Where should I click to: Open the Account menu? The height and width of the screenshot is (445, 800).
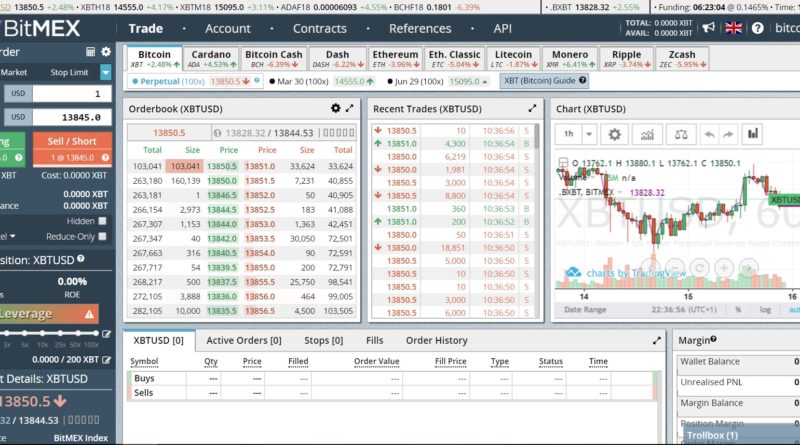pos(228,29)
